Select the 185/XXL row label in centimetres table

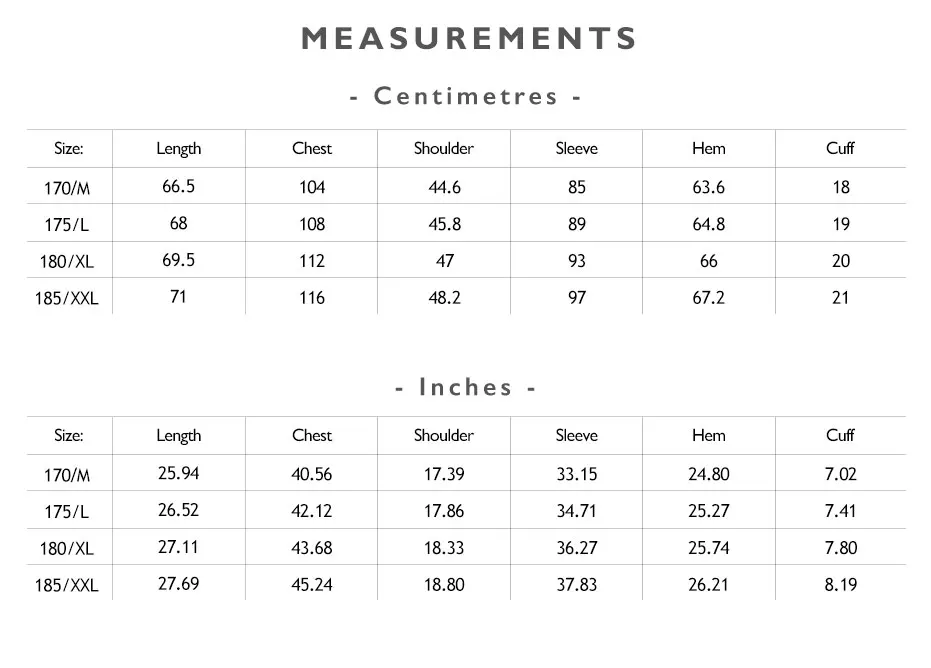(66, 298)
